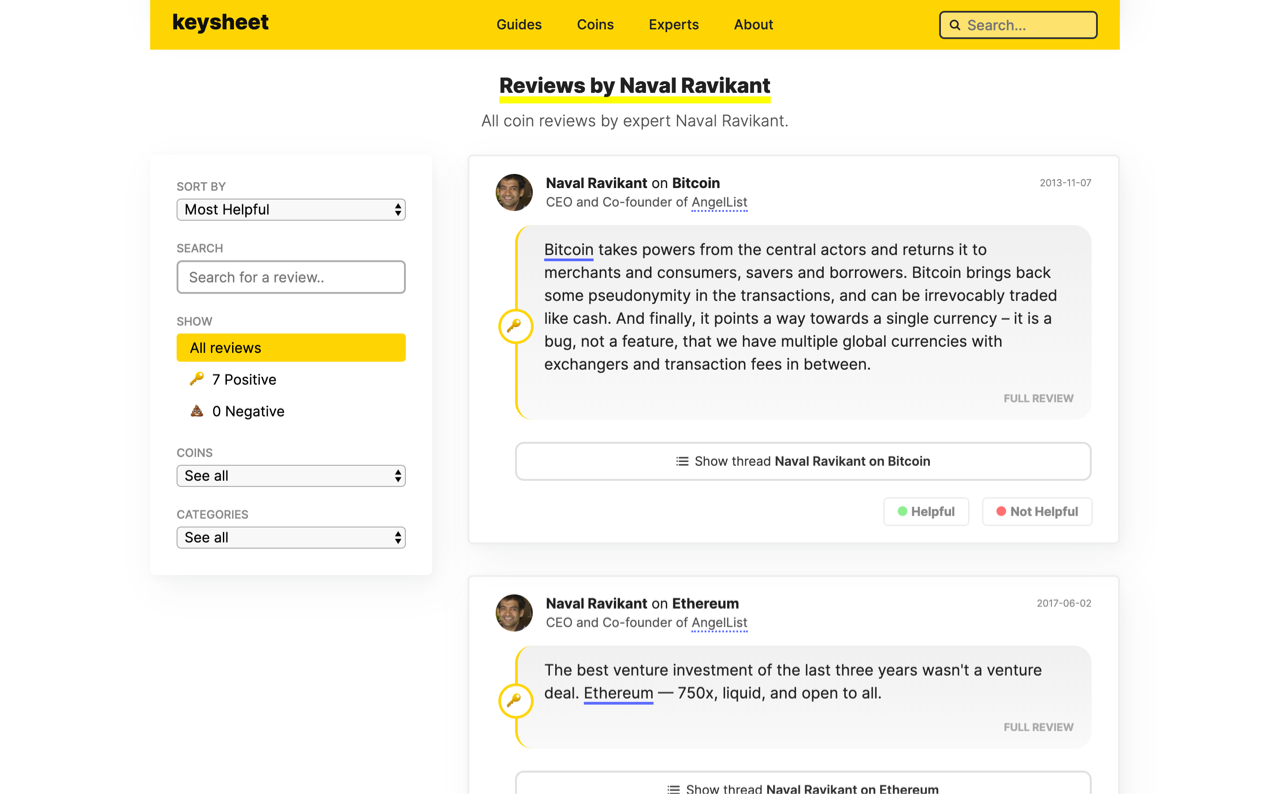Click the list icon in Bitcoin thread button
Image resolution: width=1270 pixels, height=794 pixels.
pos(682,461)
